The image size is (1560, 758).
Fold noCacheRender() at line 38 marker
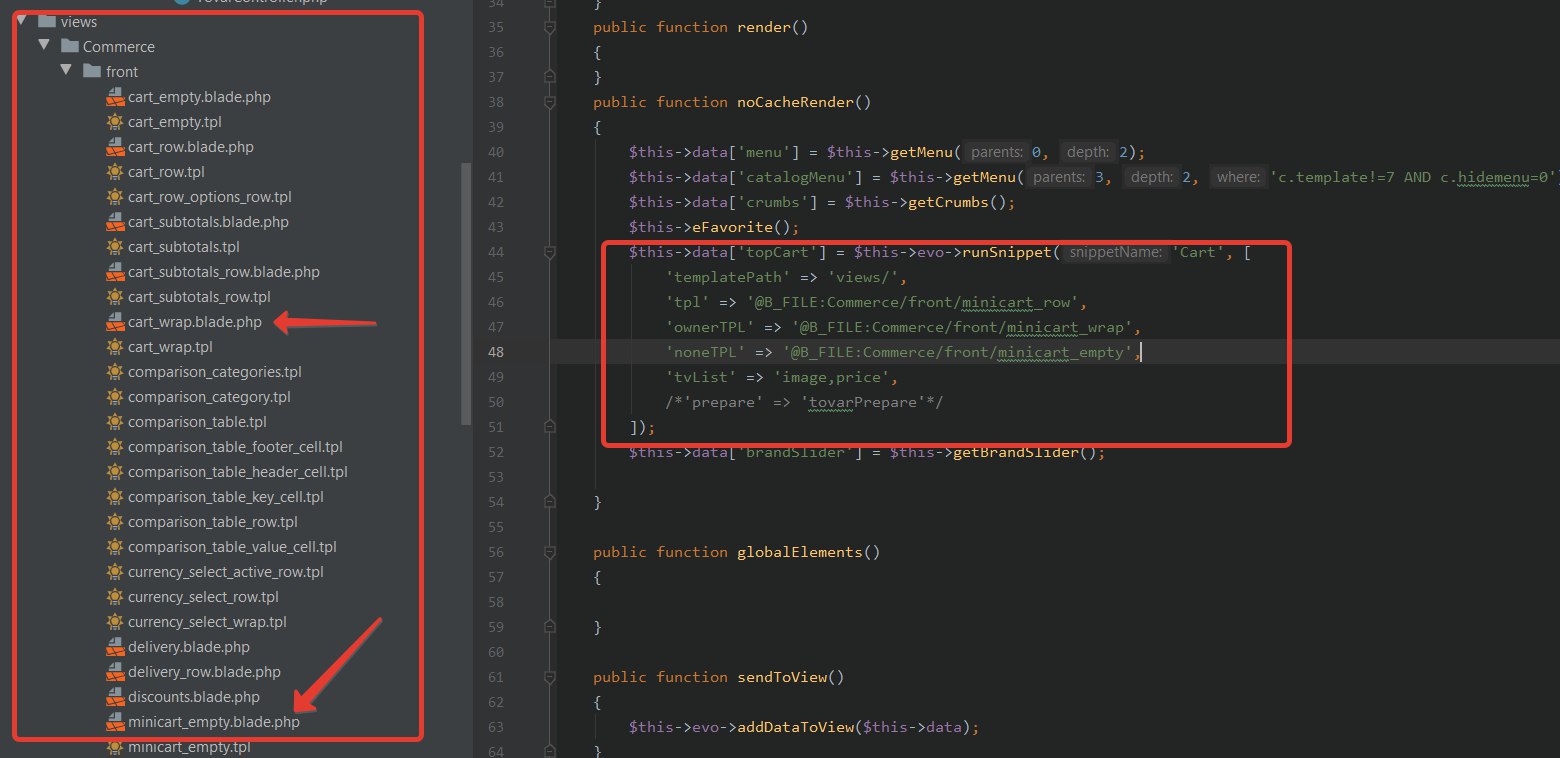click(x=548, y=104)
